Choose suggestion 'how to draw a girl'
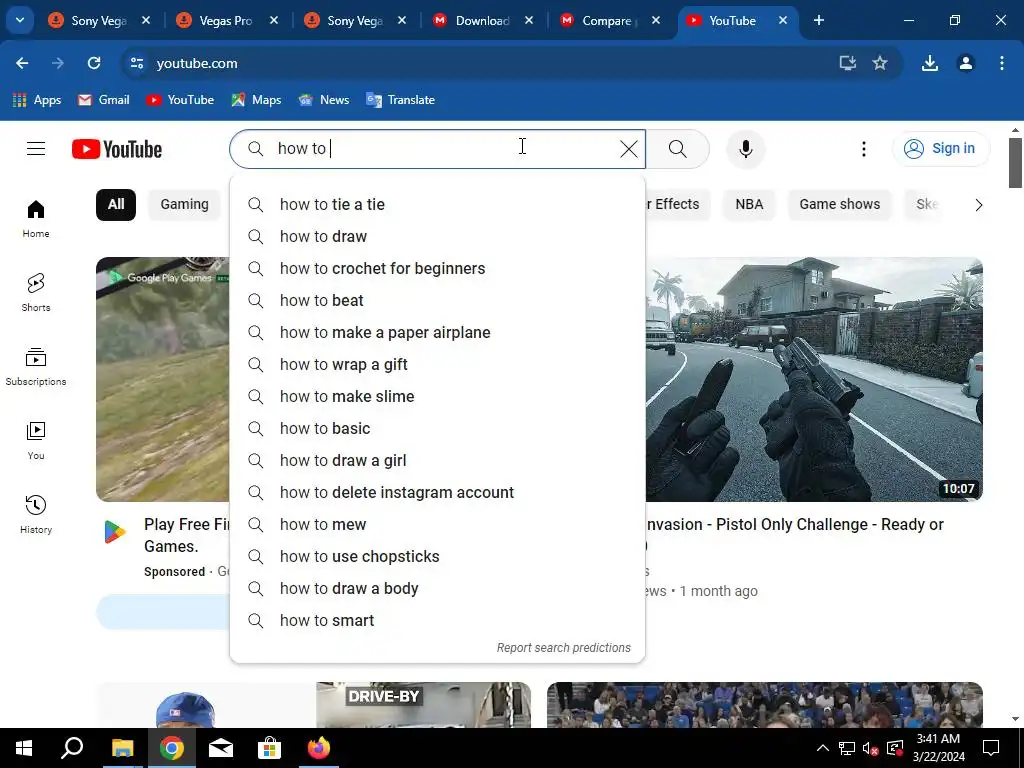The width and height of the screenshot is (1024, 768). [x=438, y=460]
